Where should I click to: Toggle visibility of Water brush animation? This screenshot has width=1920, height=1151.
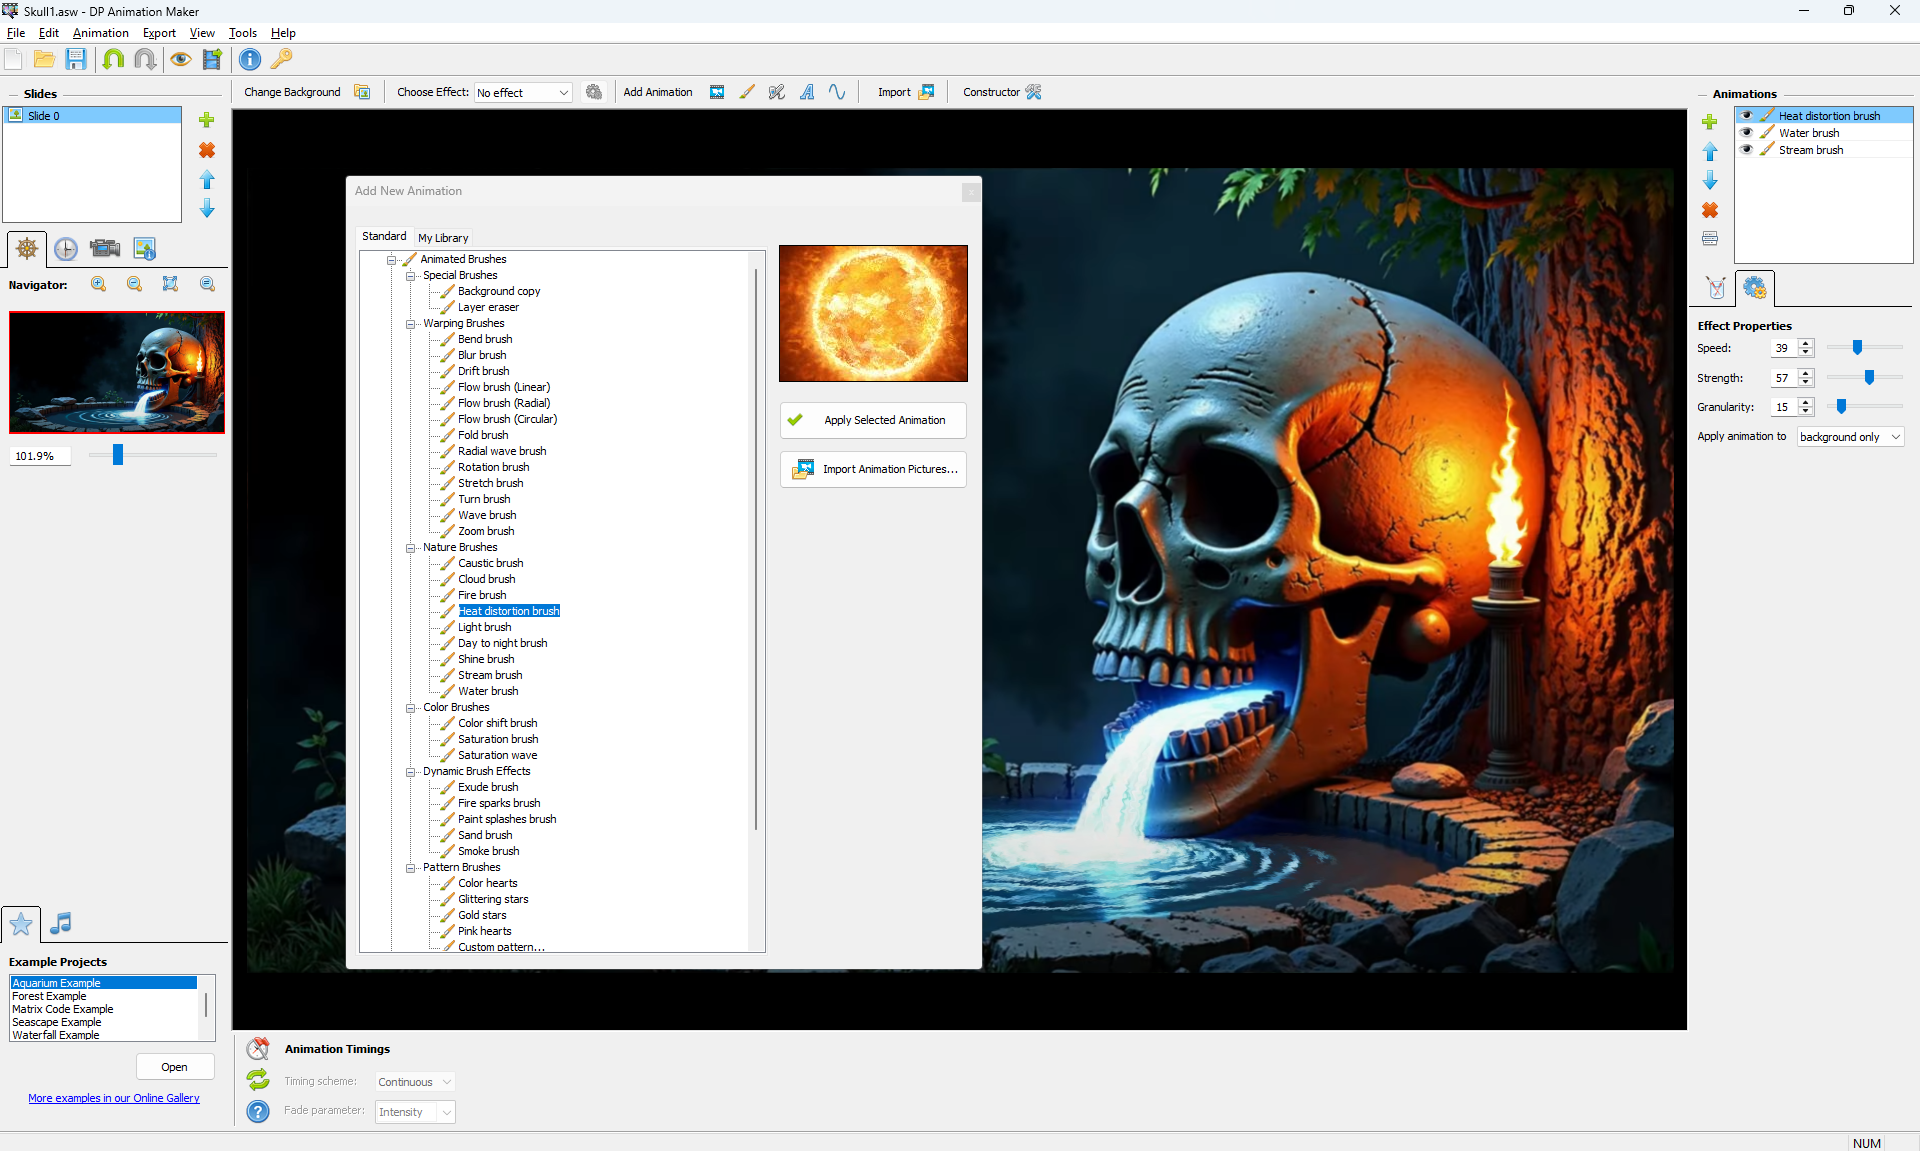1747,133
